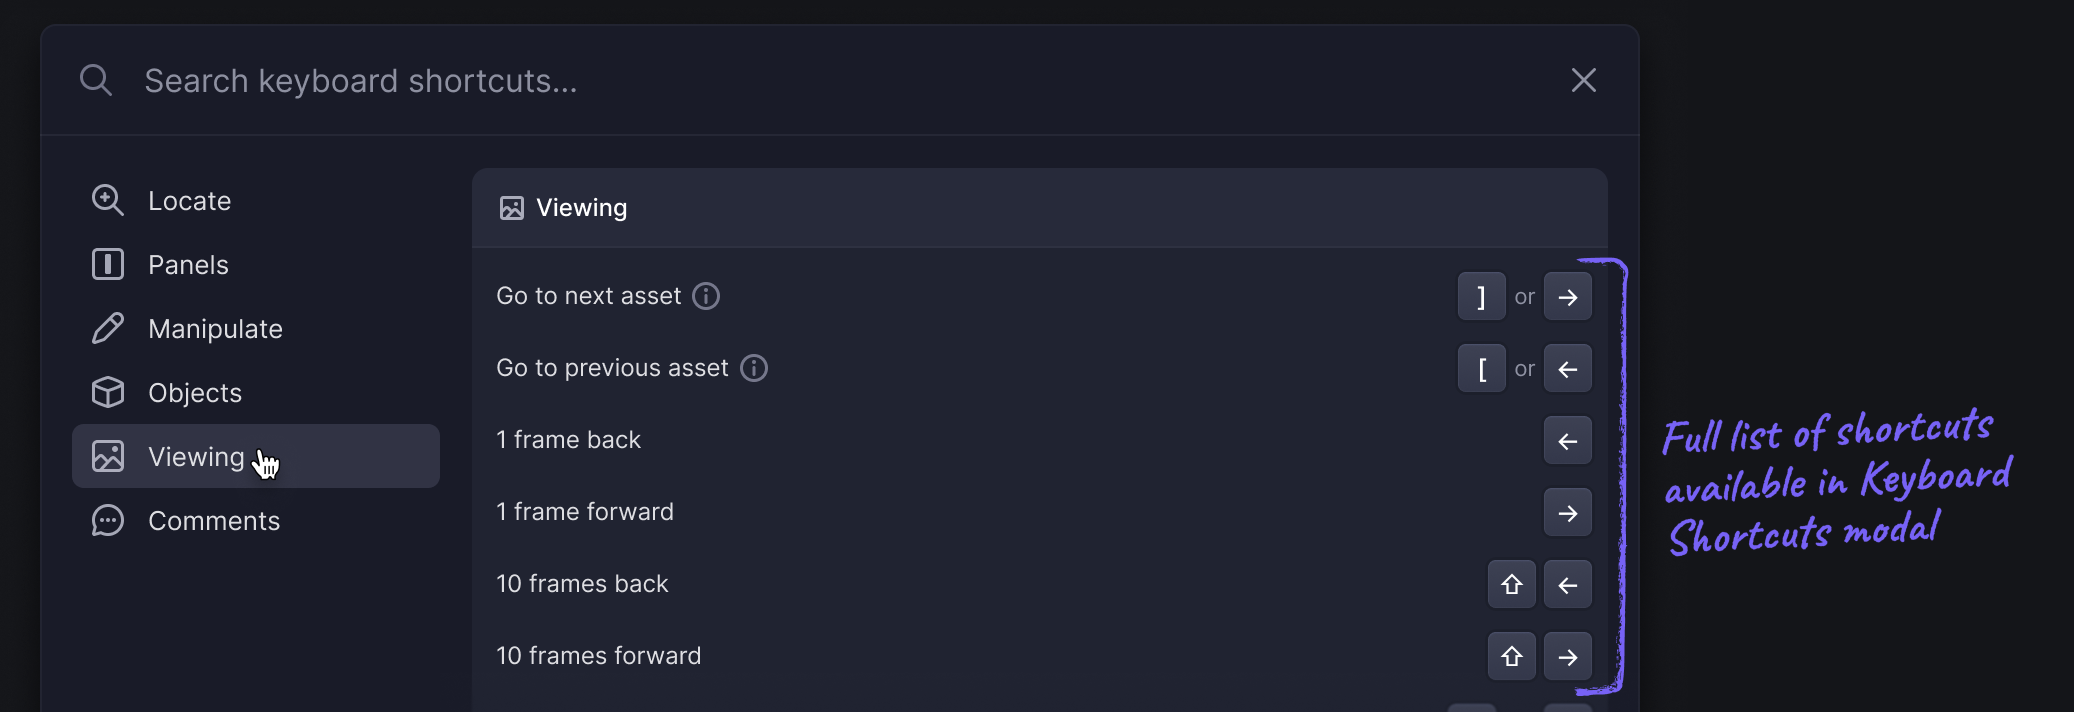Click the right-arrow badge for 1 frame forward
2074x712 pixels.
click(1567, 512)
